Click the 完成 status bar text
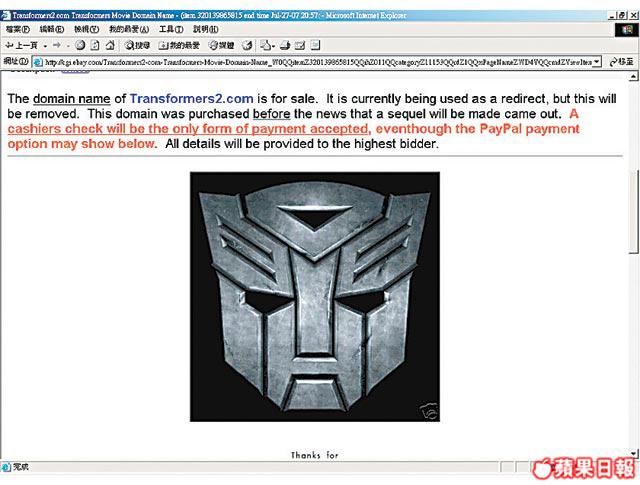This screenshot has width=640, height=485. 21,467
